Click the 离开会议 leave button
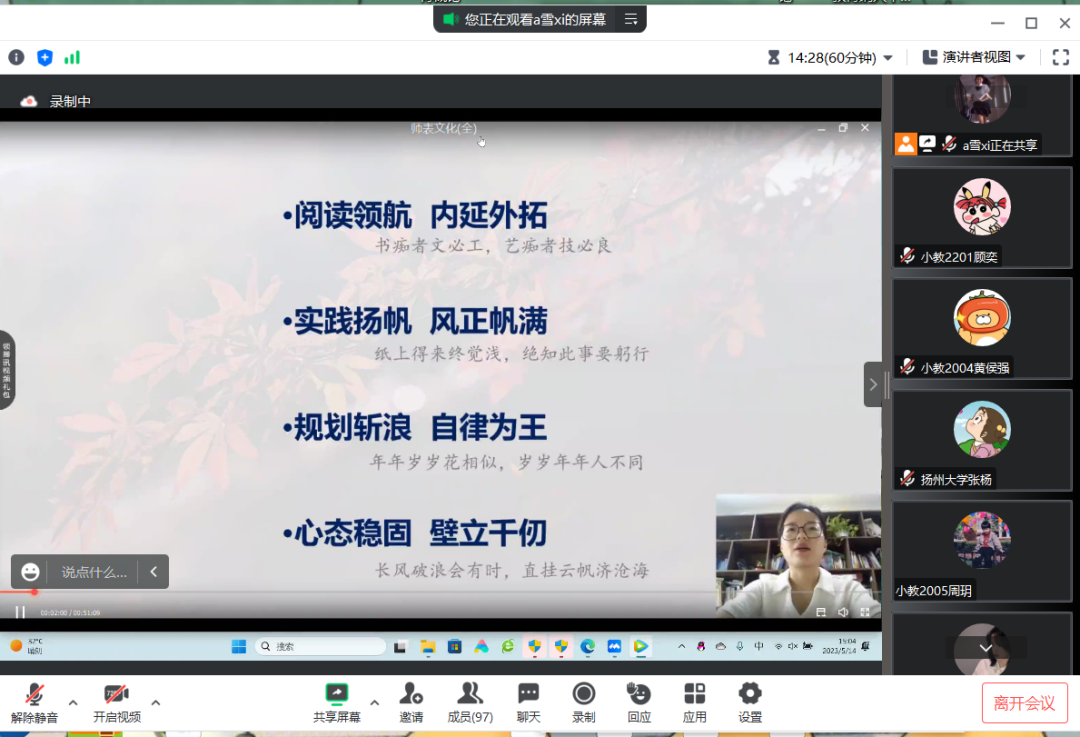 click(x=1024, y=703)
